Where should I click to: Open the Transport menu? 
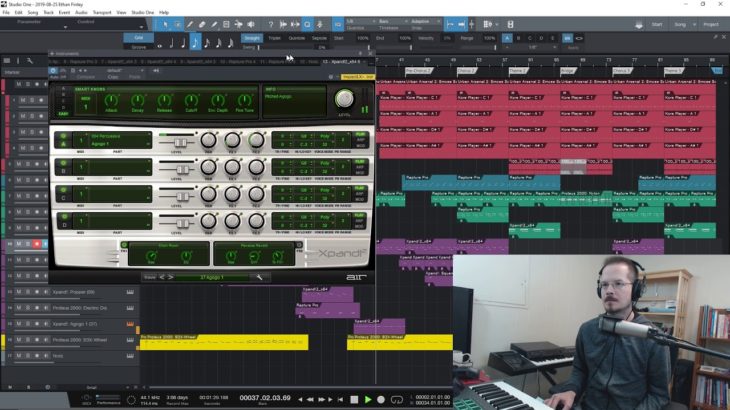click(x=102, y=13)
